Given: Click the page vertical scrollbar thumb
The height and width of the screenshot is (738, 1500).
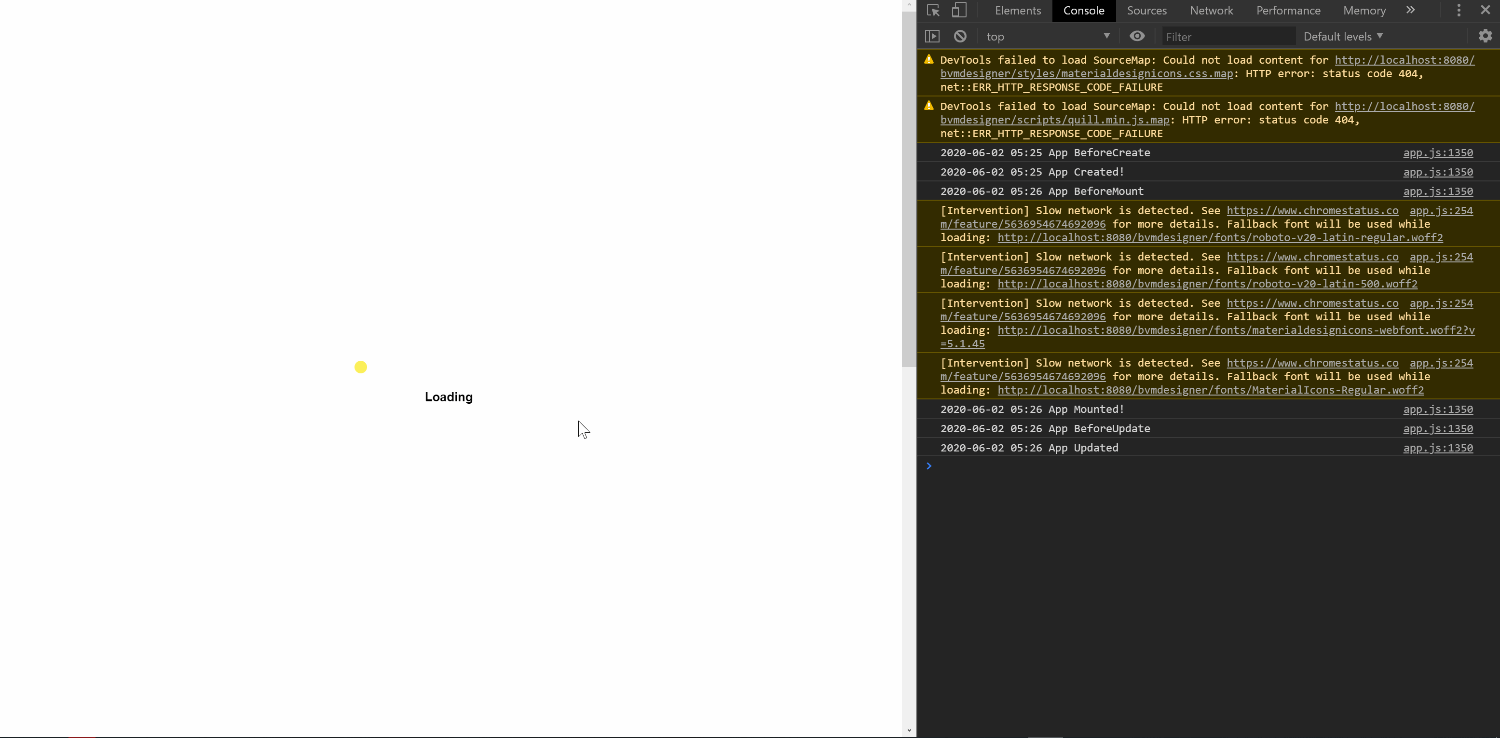Looking at the screenshot, I should [x=909, y=190].
